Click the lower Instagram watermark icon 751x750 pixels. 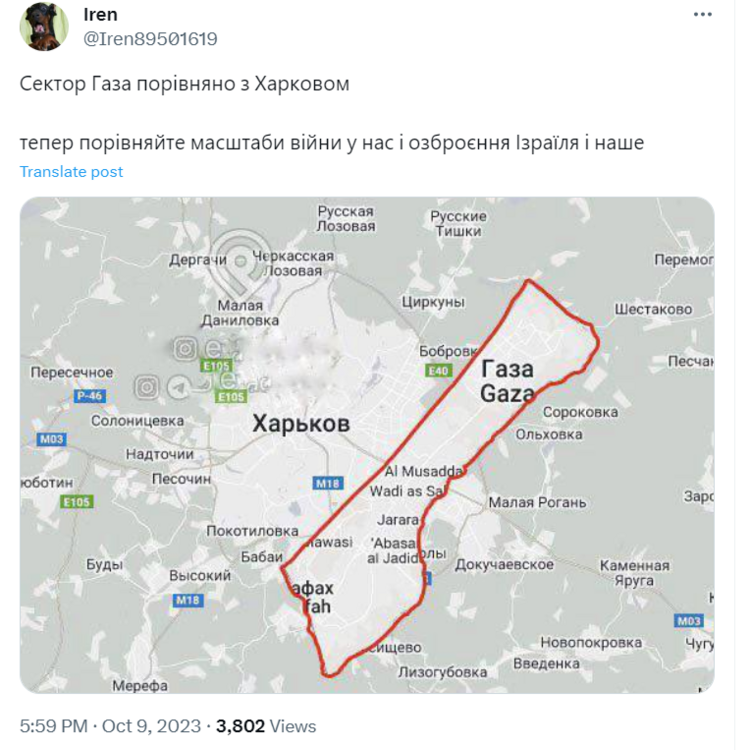(x=147, y=385)
